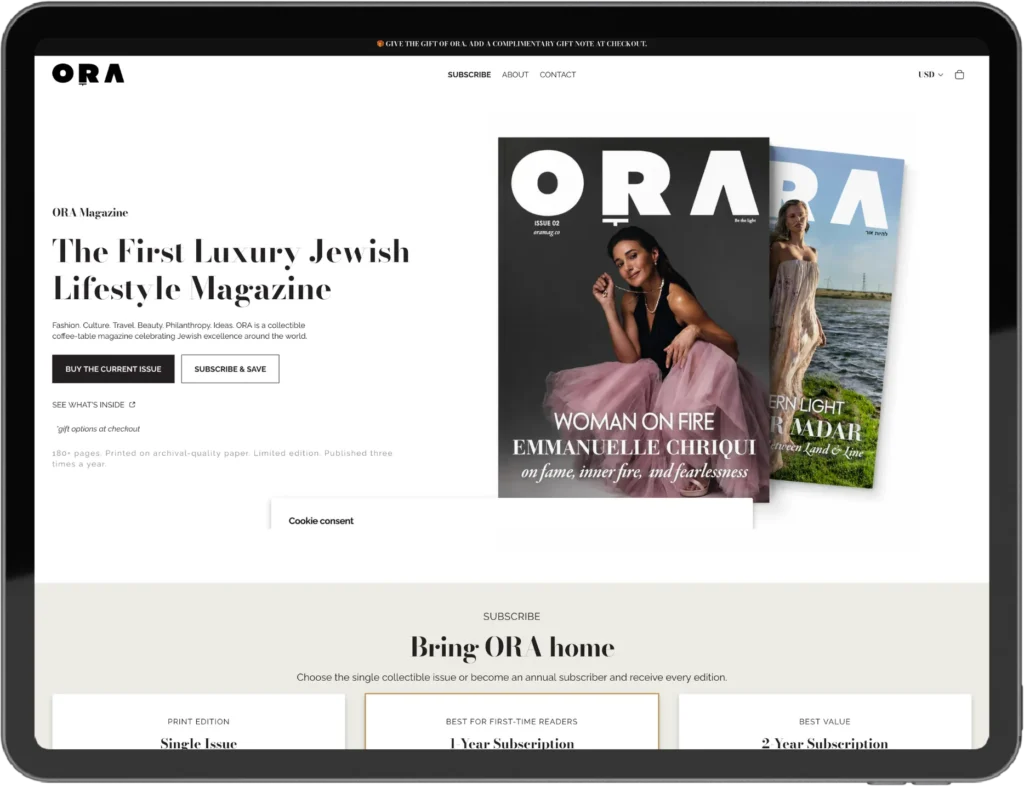Screen dimensions: 1024x786
Task: Open the Subscribe nav item
Action: [469, 74]
